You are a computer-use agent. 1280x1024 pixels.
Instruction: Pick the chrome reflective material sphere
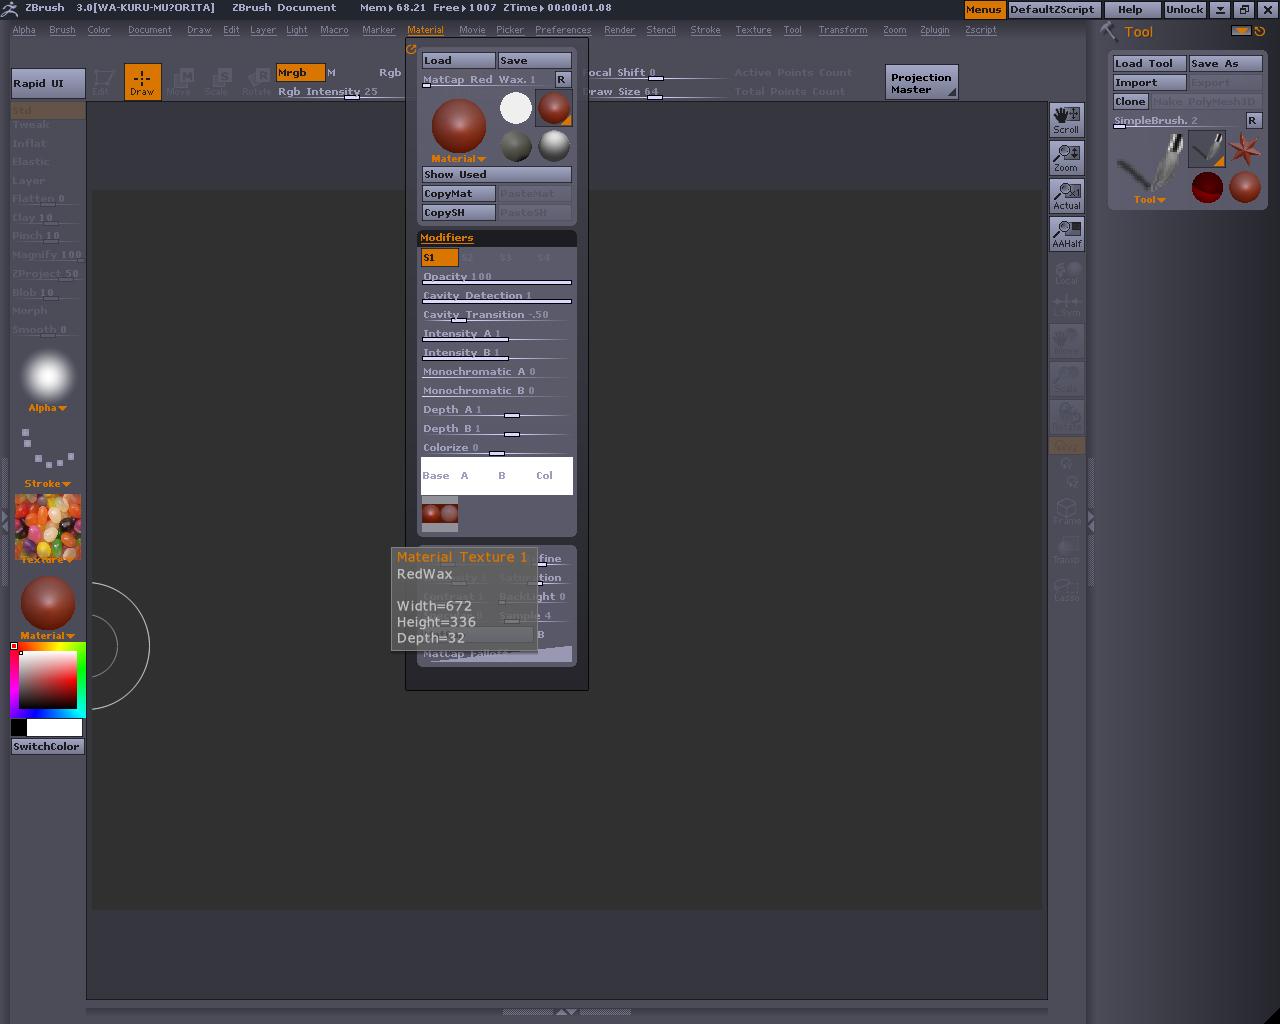[x=554, y=146]
